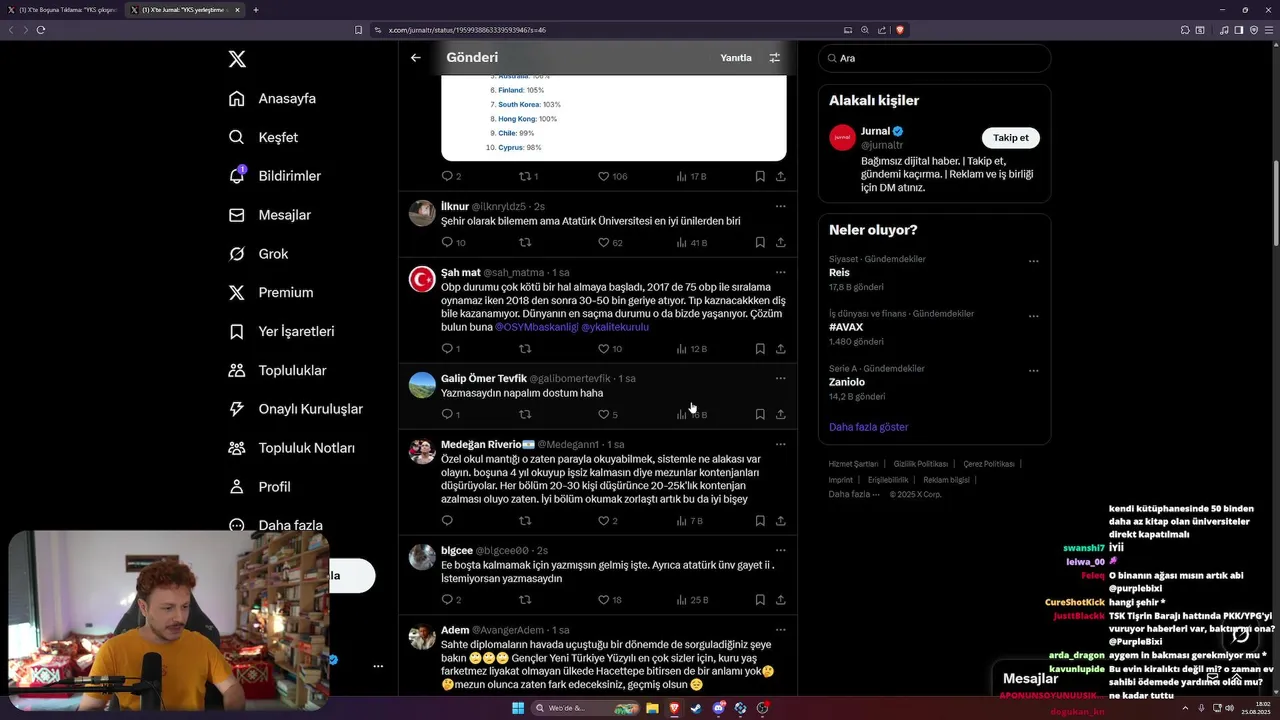Reply to Medeğan Riverio's comment
Image resolution: width=1280 pixels, height=720 pixels.
pyautogui.click(x=447, y=521)
